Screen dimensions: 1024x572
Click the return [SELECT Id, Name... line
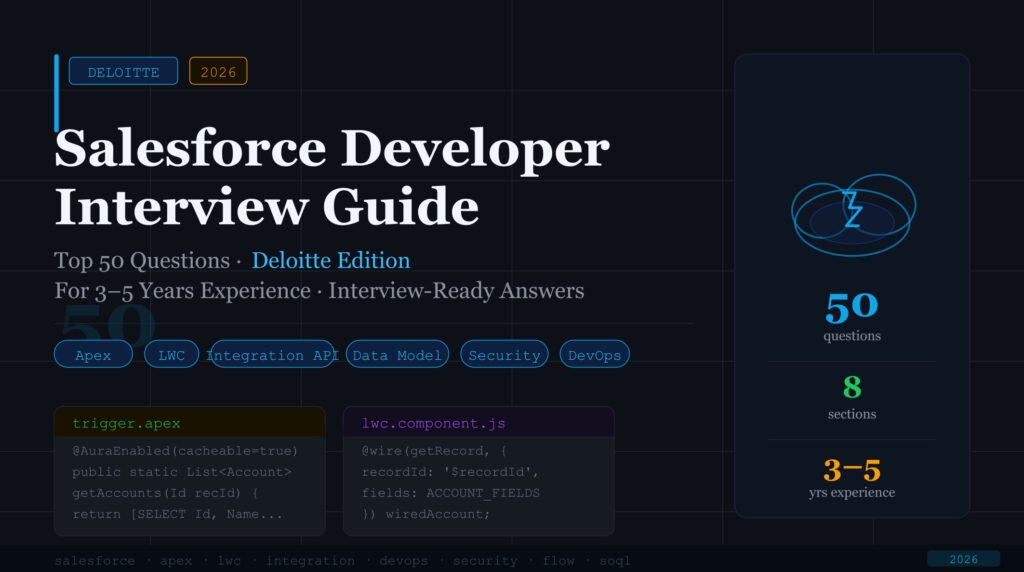(177, 514)
